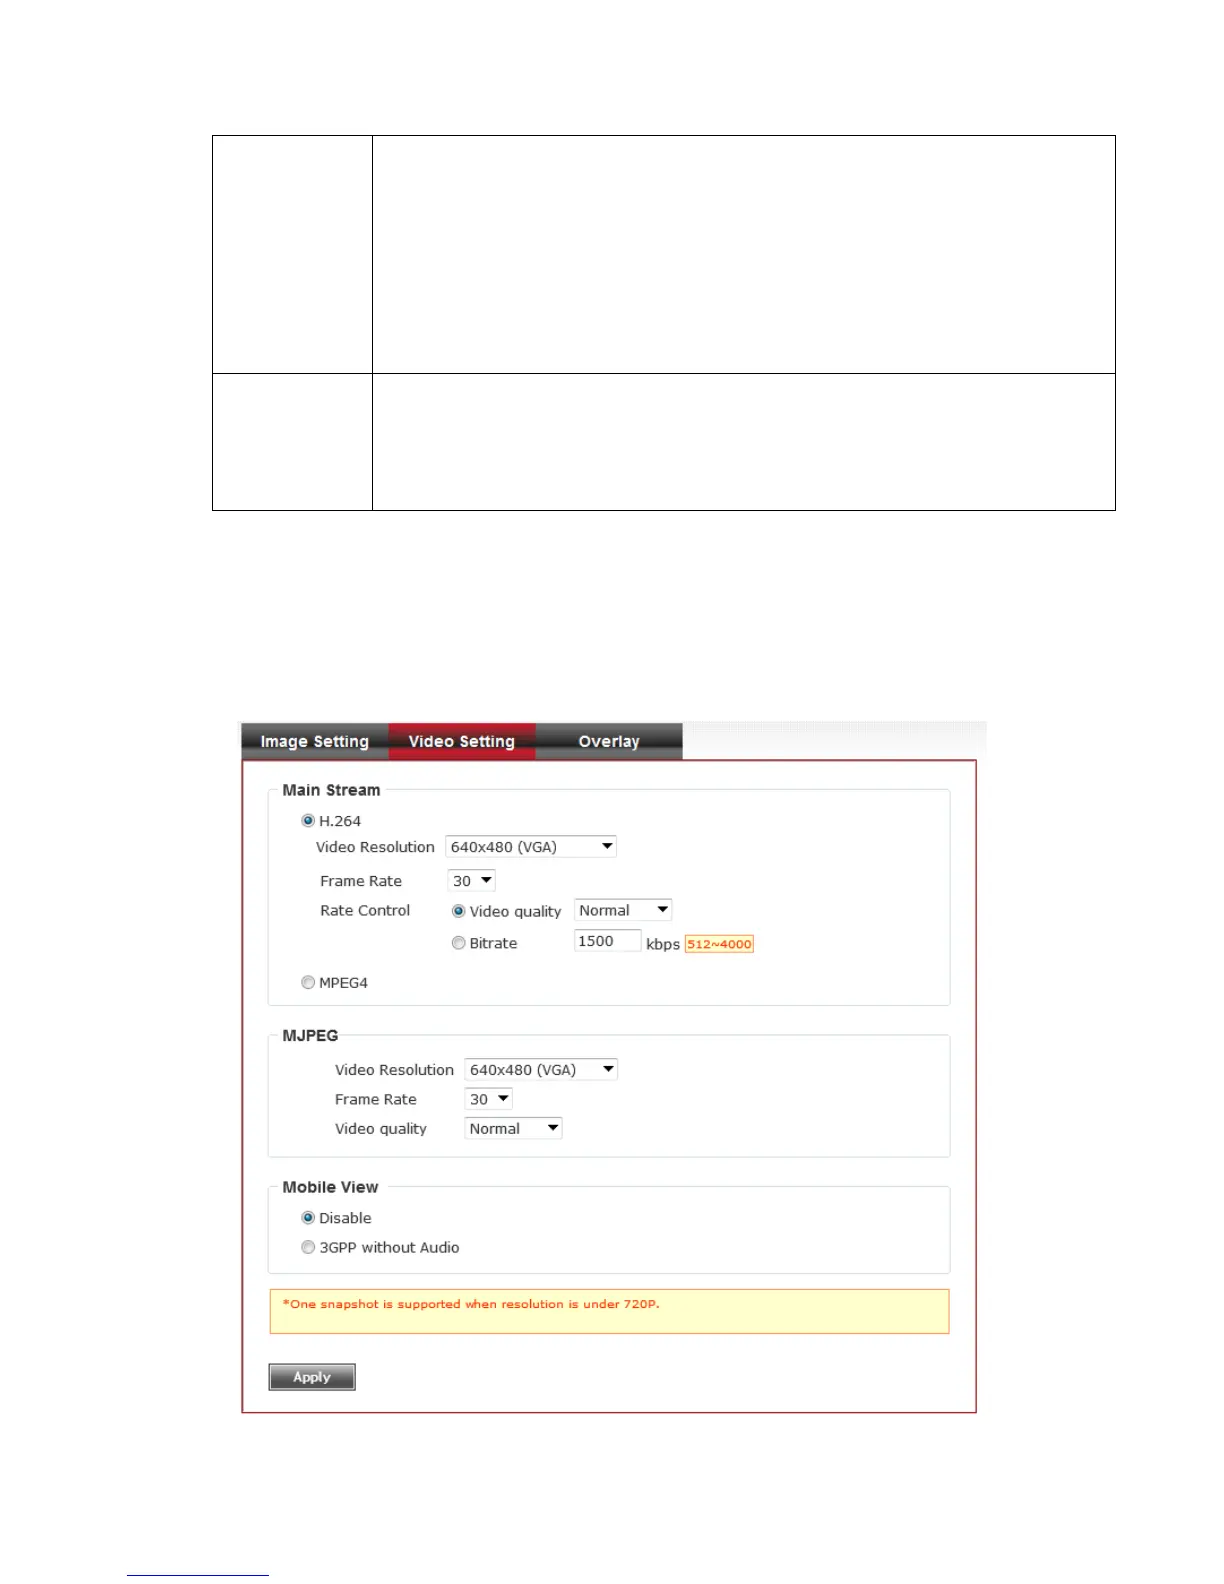Viewport: 1224px width, 1584px height.
Task: Click the Bitrate kbps input field
Action: [x=607, y=941]
